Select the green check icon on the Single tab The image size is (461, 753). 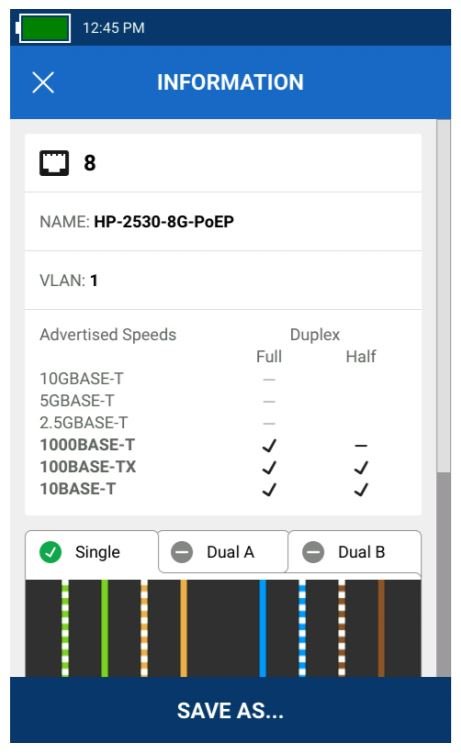click(50, 552)
